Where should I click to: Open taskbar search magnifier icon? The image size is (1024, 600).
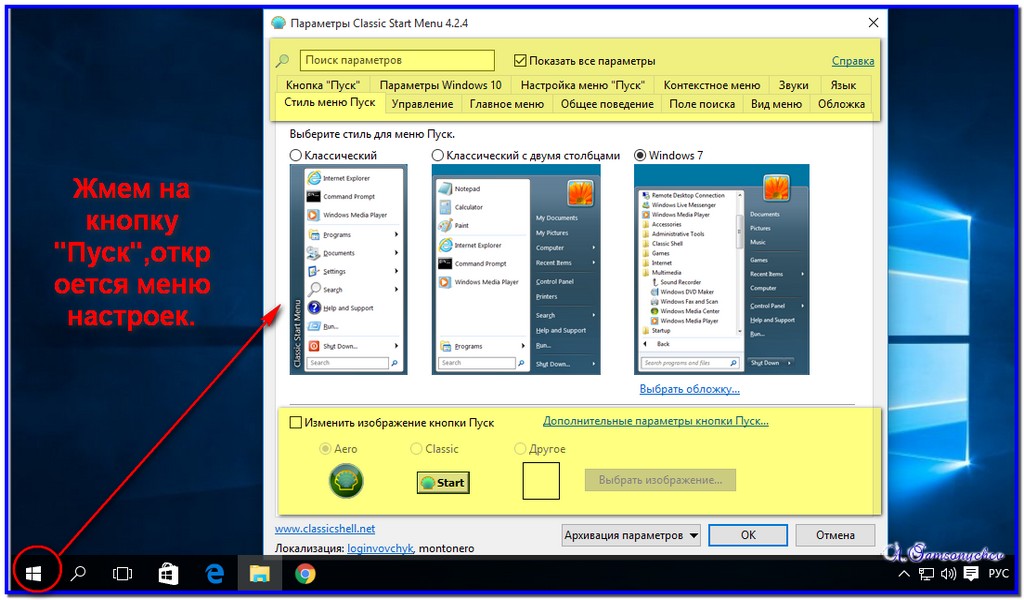(x=78, y=574)
